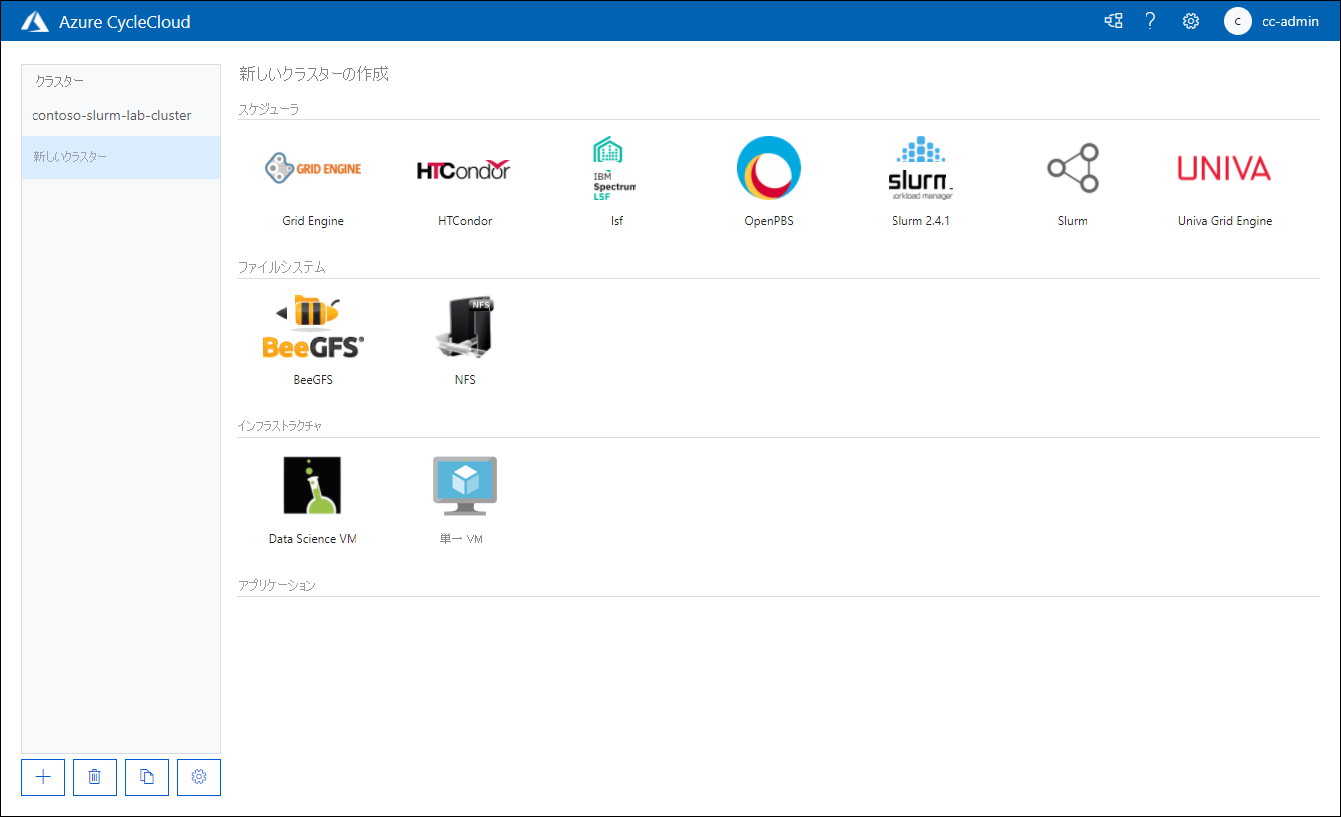This screenshot has height=817, width=1341.
Task: Delete the cluster using the trash button
Action: point(95,777)
